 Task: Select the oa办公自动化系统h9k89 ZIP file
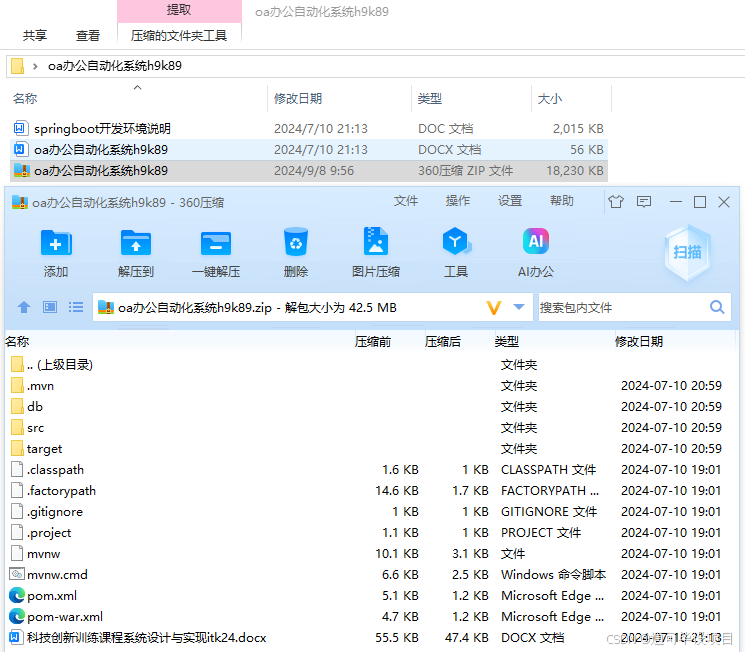[x=309, y=171]
